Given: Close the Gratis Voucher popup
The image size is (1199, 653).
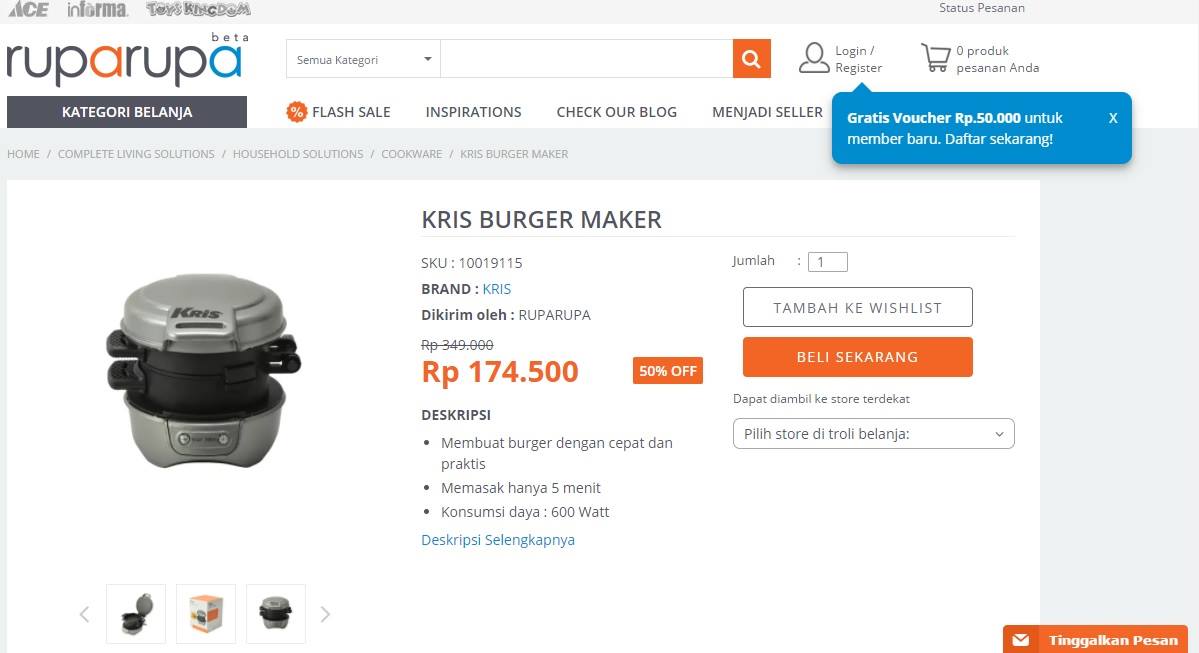Looking at the screenshot, I should (1113, 118).
